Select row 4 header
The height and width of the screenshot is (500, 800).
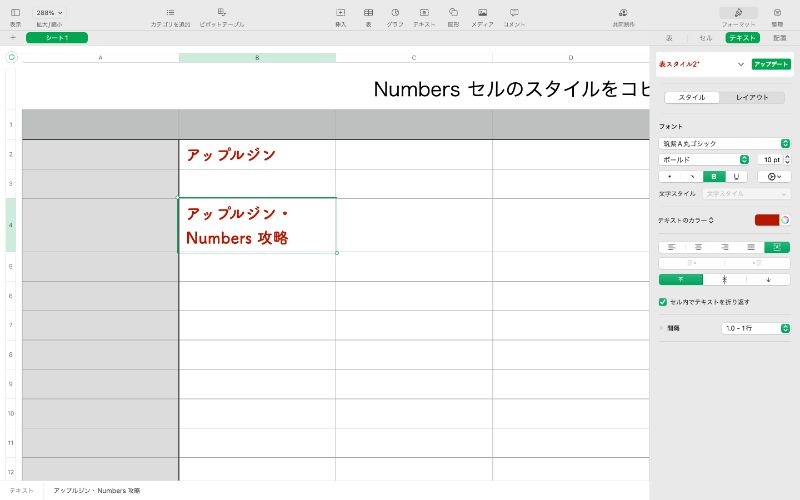pyautogui.click(x=11, y=225)
